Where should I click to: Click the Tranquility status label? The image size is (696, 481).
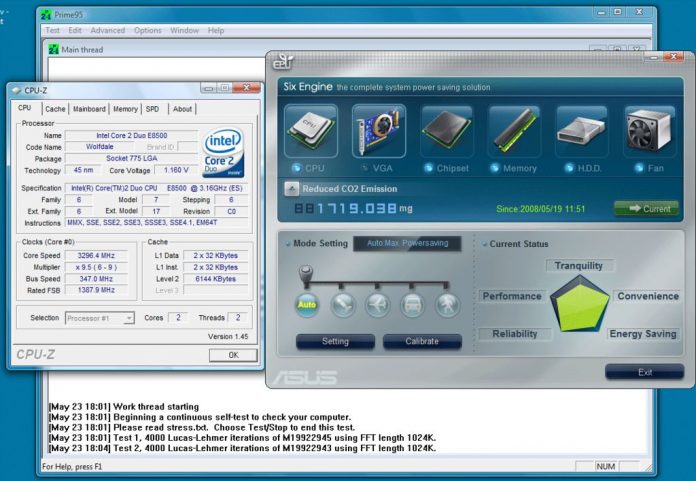click(579, 265)
